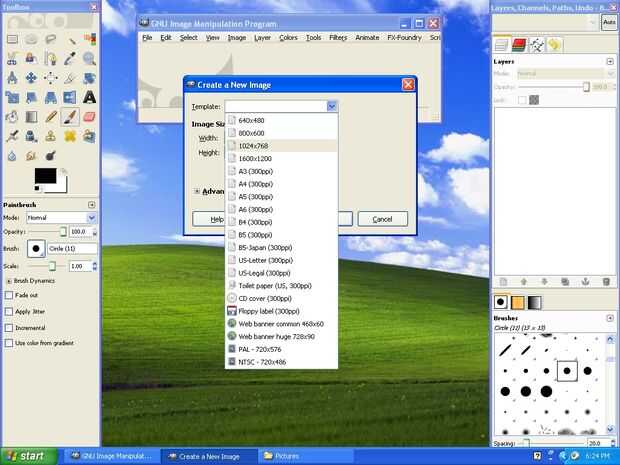Select the Scissors Select tool
This screenshot has width=620, height=465.
12,59
